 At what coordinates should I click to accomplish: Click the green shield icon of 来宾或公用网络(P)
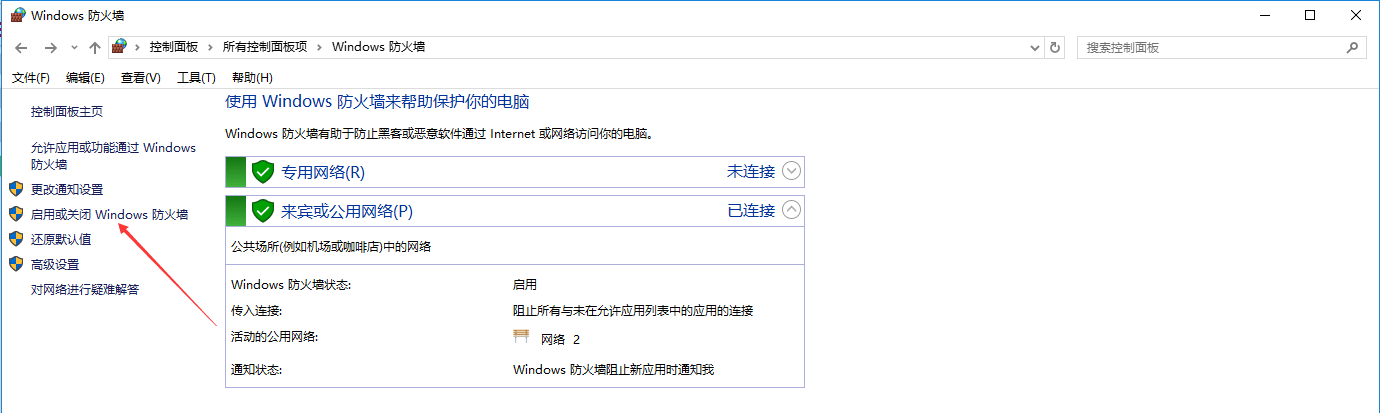tap(262, 211)
